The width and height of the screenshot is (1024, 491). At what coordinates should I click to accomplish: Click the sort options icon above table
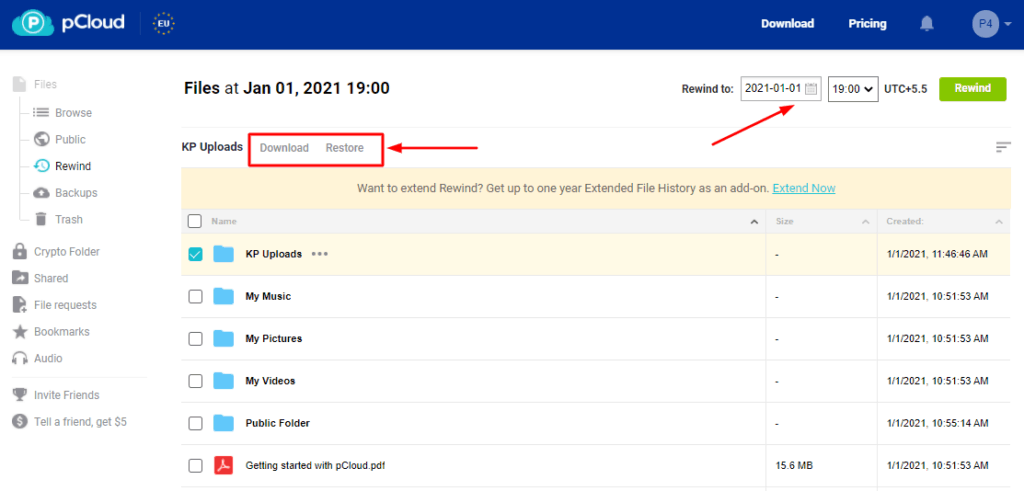[x=1002, y=148]
